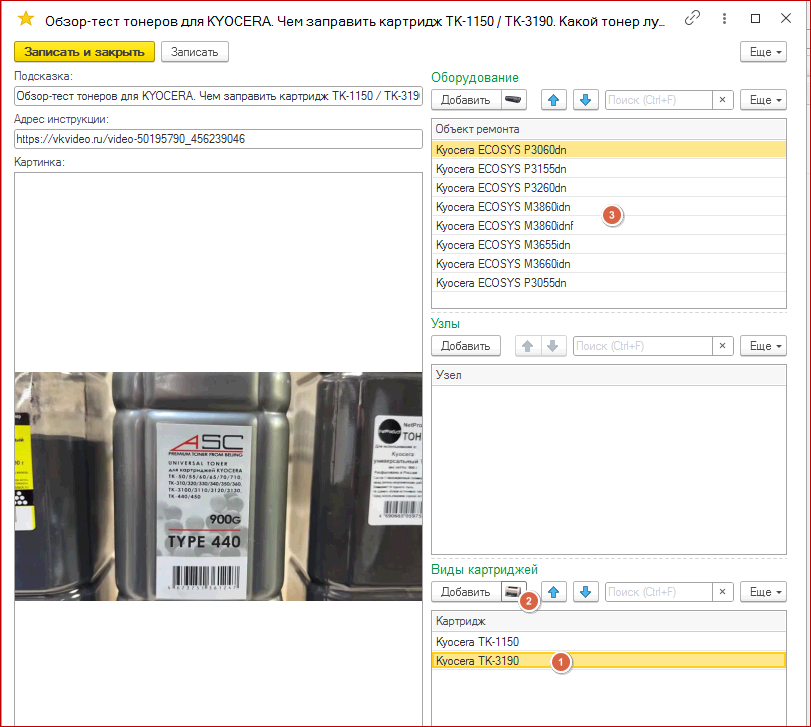The width and height of the screenshot is (811, 727).
Task: Move selected Узлы row up
Action: (x=528, y=346)
